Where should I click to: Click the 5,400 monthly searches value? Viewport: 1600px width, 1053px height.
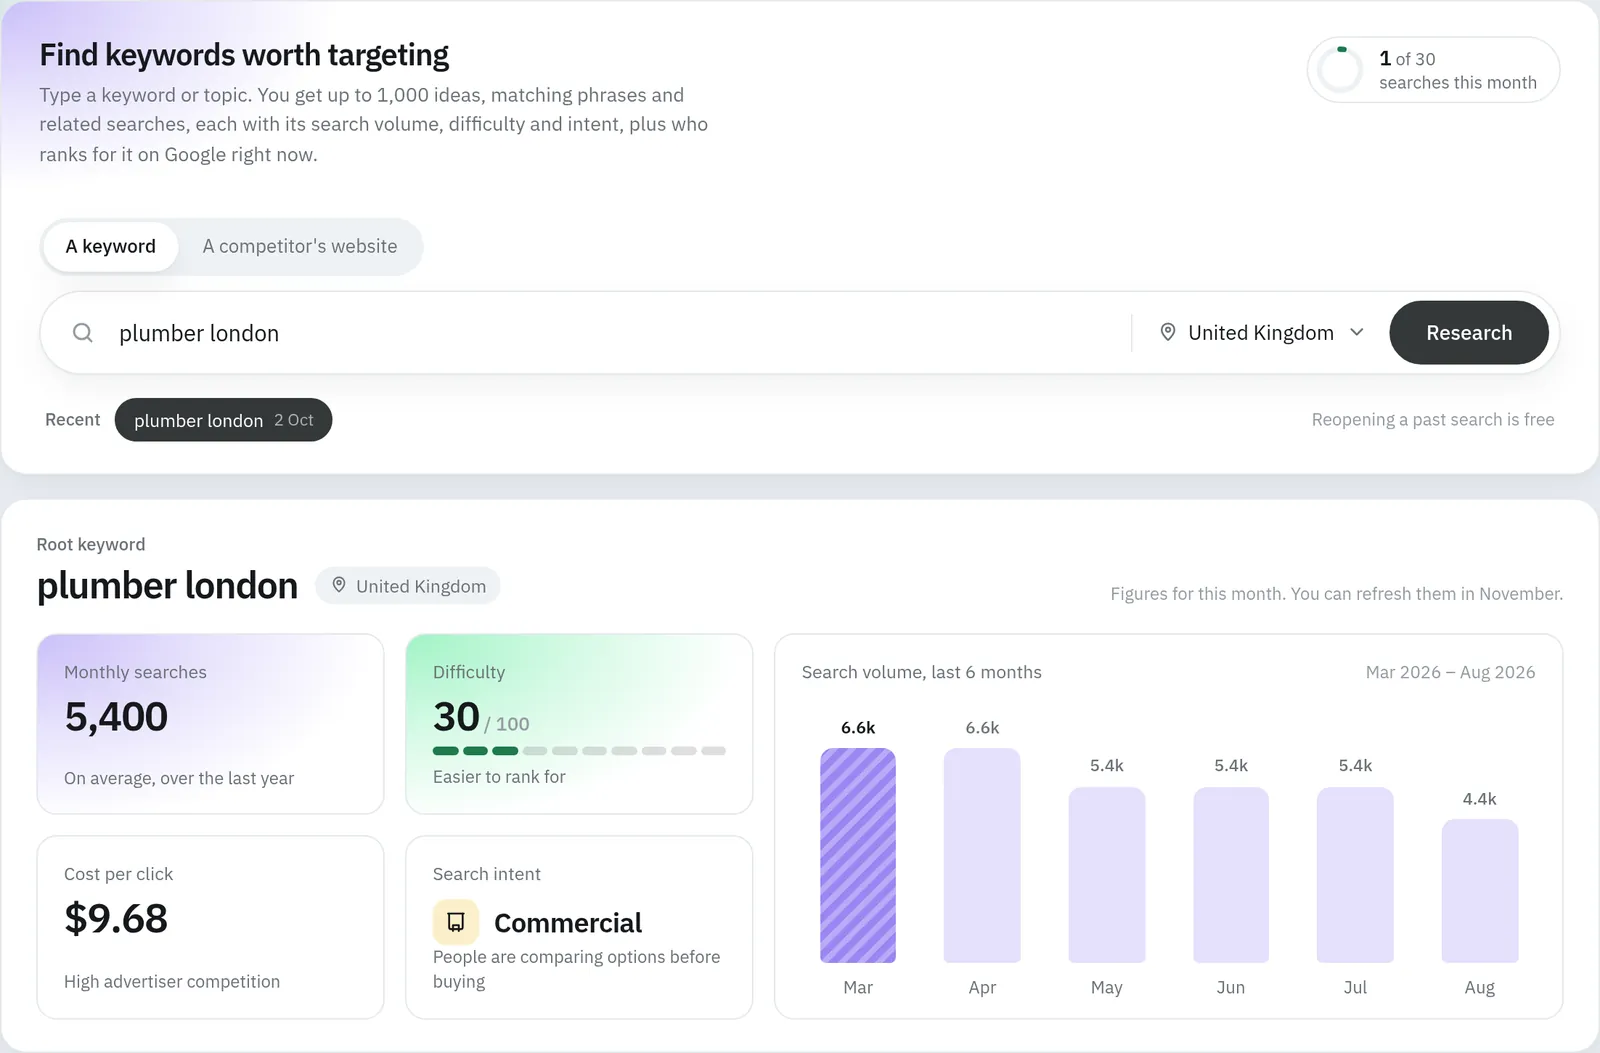click(116, 717)
